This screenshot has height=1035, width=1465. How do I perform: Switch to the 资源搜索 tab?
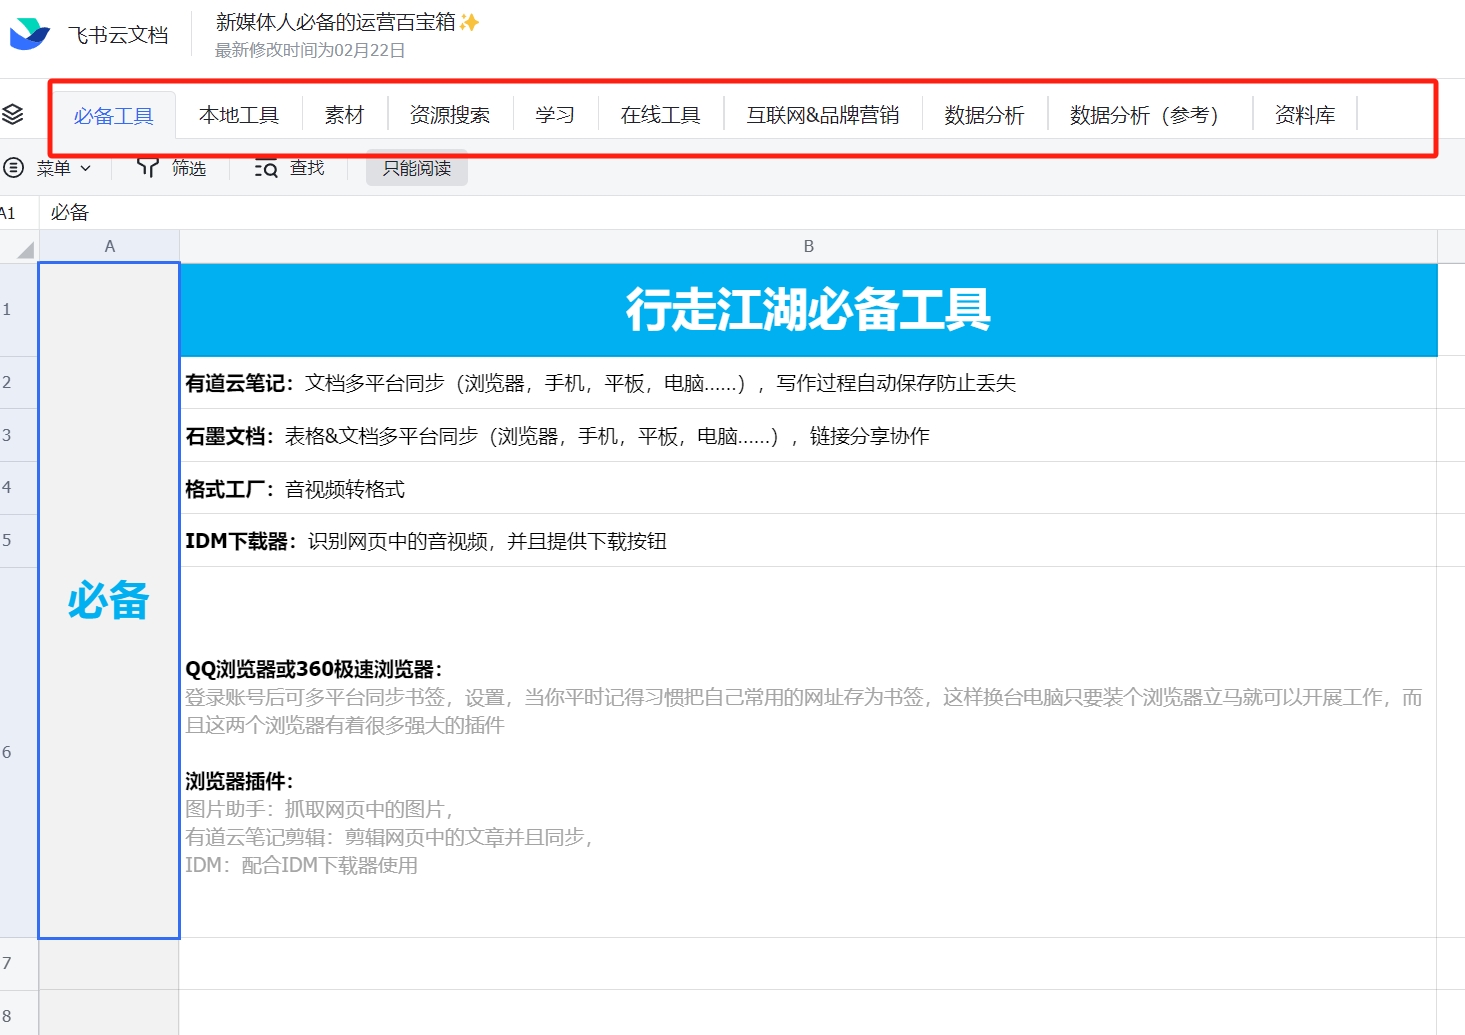pos(450,115)
